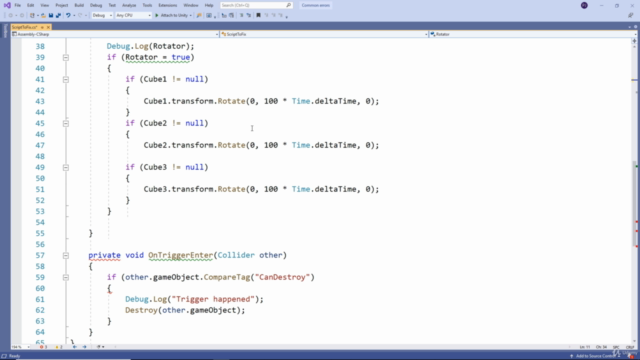Click the comment out selection icon

(x=241, y=16)
